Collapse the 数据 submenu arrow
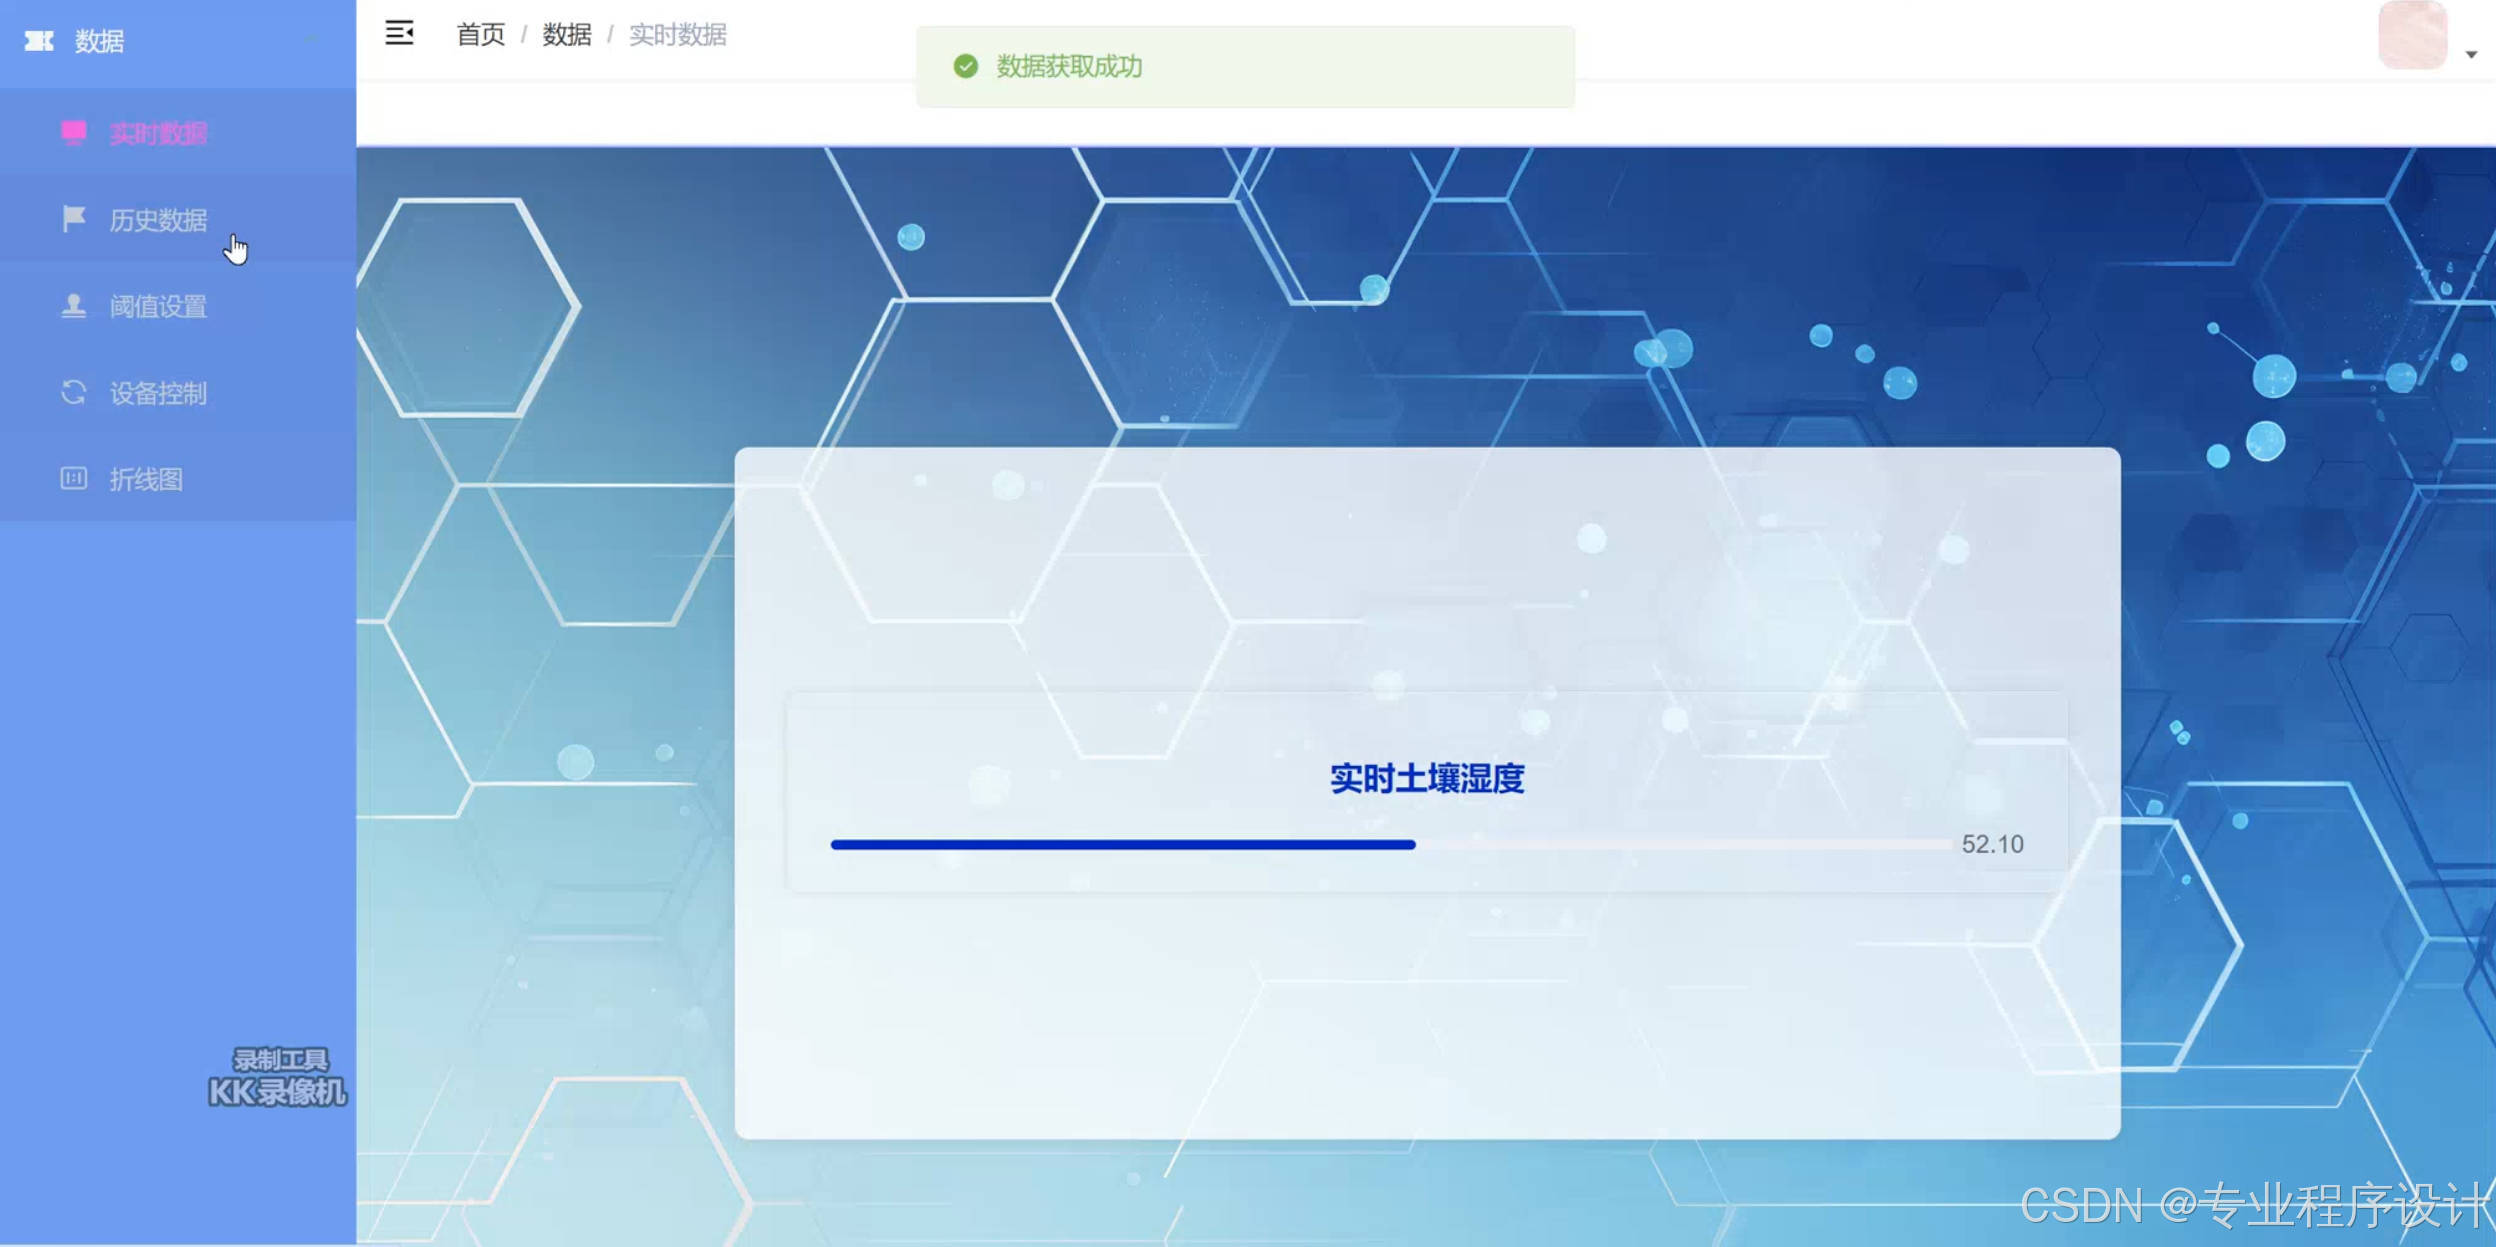This screenshot has width=2496, height=1247. click(312, 41)
